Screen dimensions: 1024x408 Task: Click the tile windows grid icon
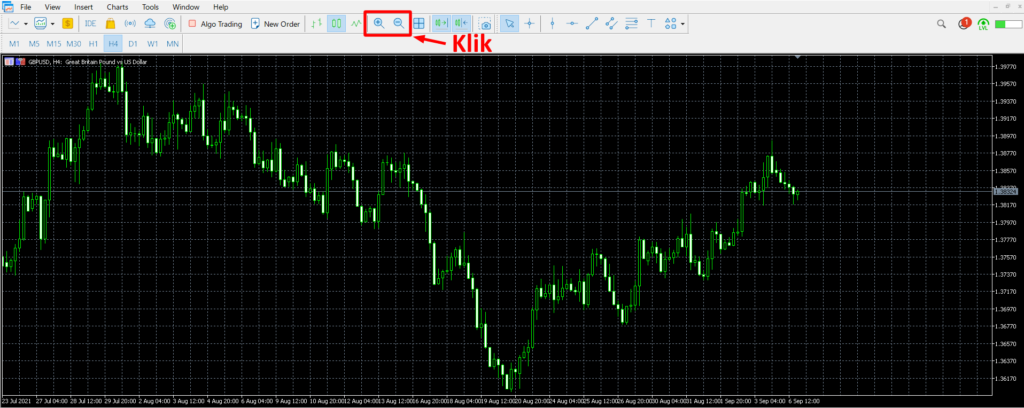(419, 23)
